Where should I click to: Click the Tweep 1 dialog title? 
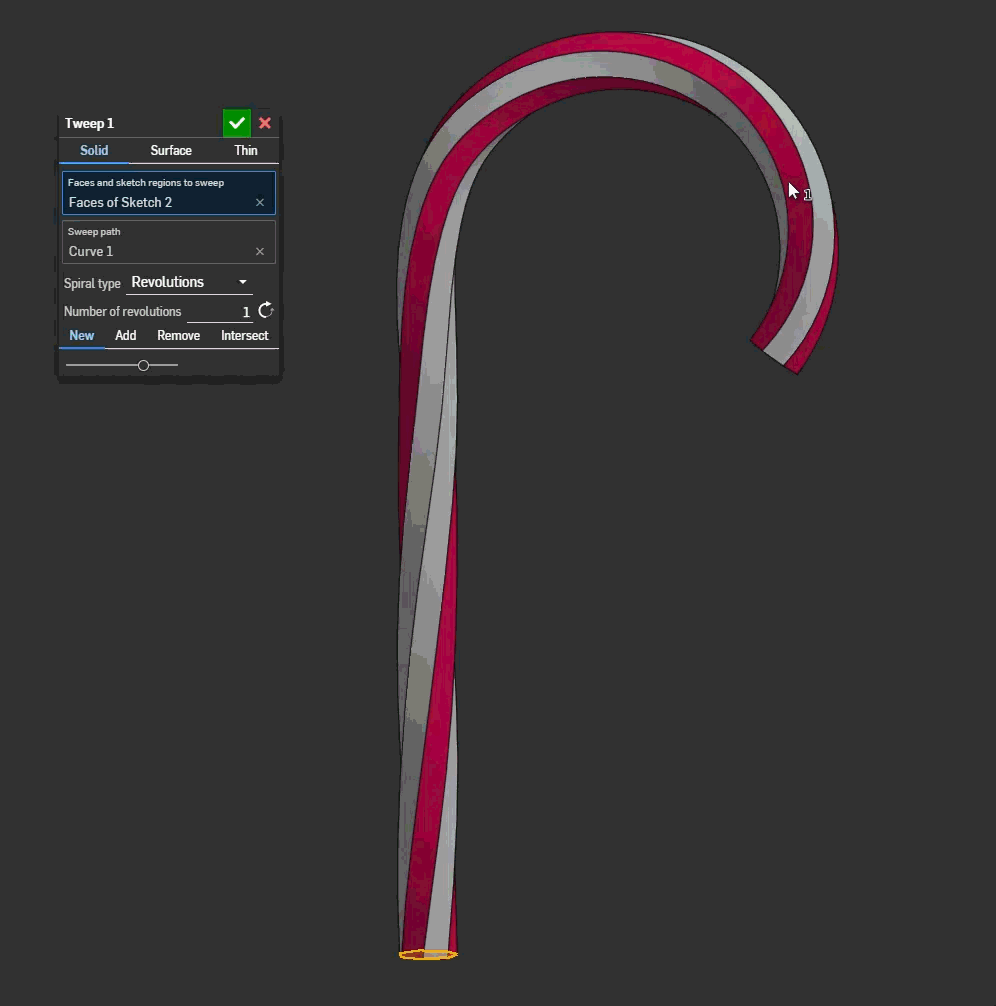pos(89,123)
